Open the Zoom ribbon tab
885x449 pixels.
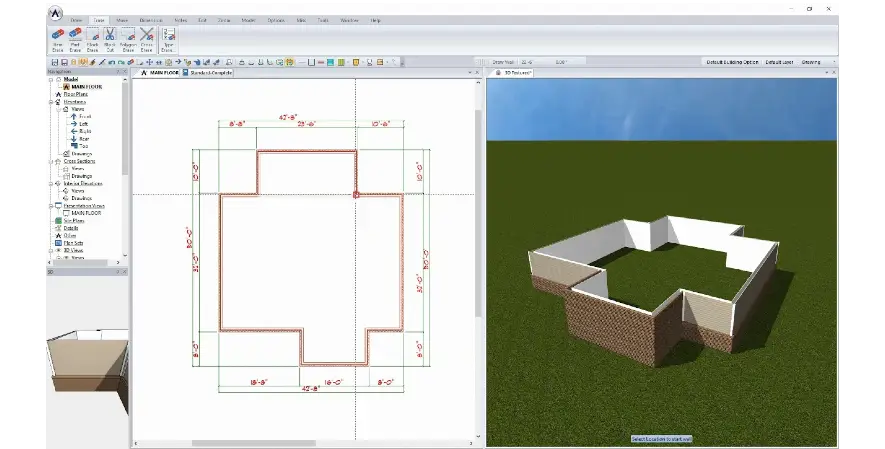pyautogui.click(x=224, y=20)
